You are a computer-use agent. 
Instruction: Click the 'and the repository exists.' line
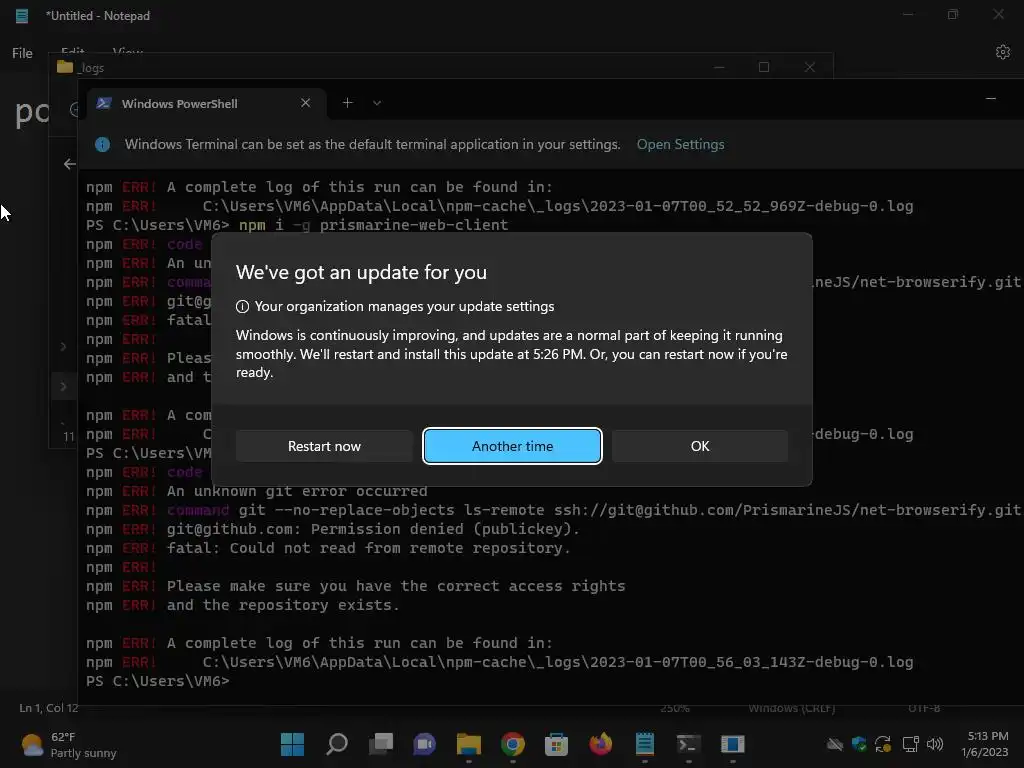click(243, 605)
